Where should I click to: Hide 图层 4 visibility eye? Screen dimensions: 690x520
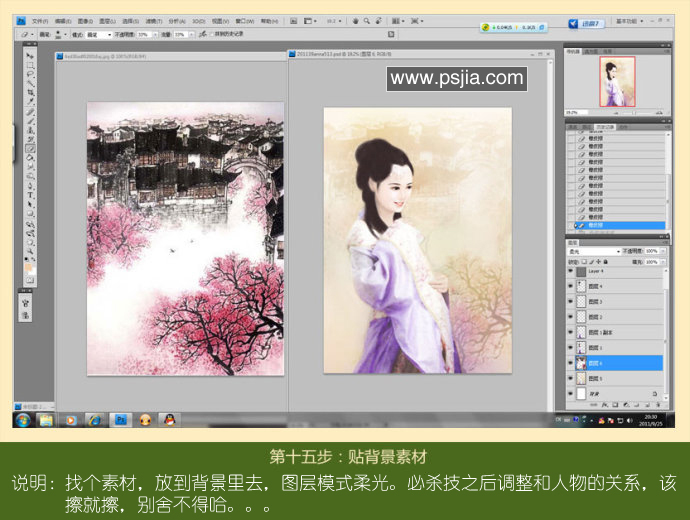tap(570, 286)
